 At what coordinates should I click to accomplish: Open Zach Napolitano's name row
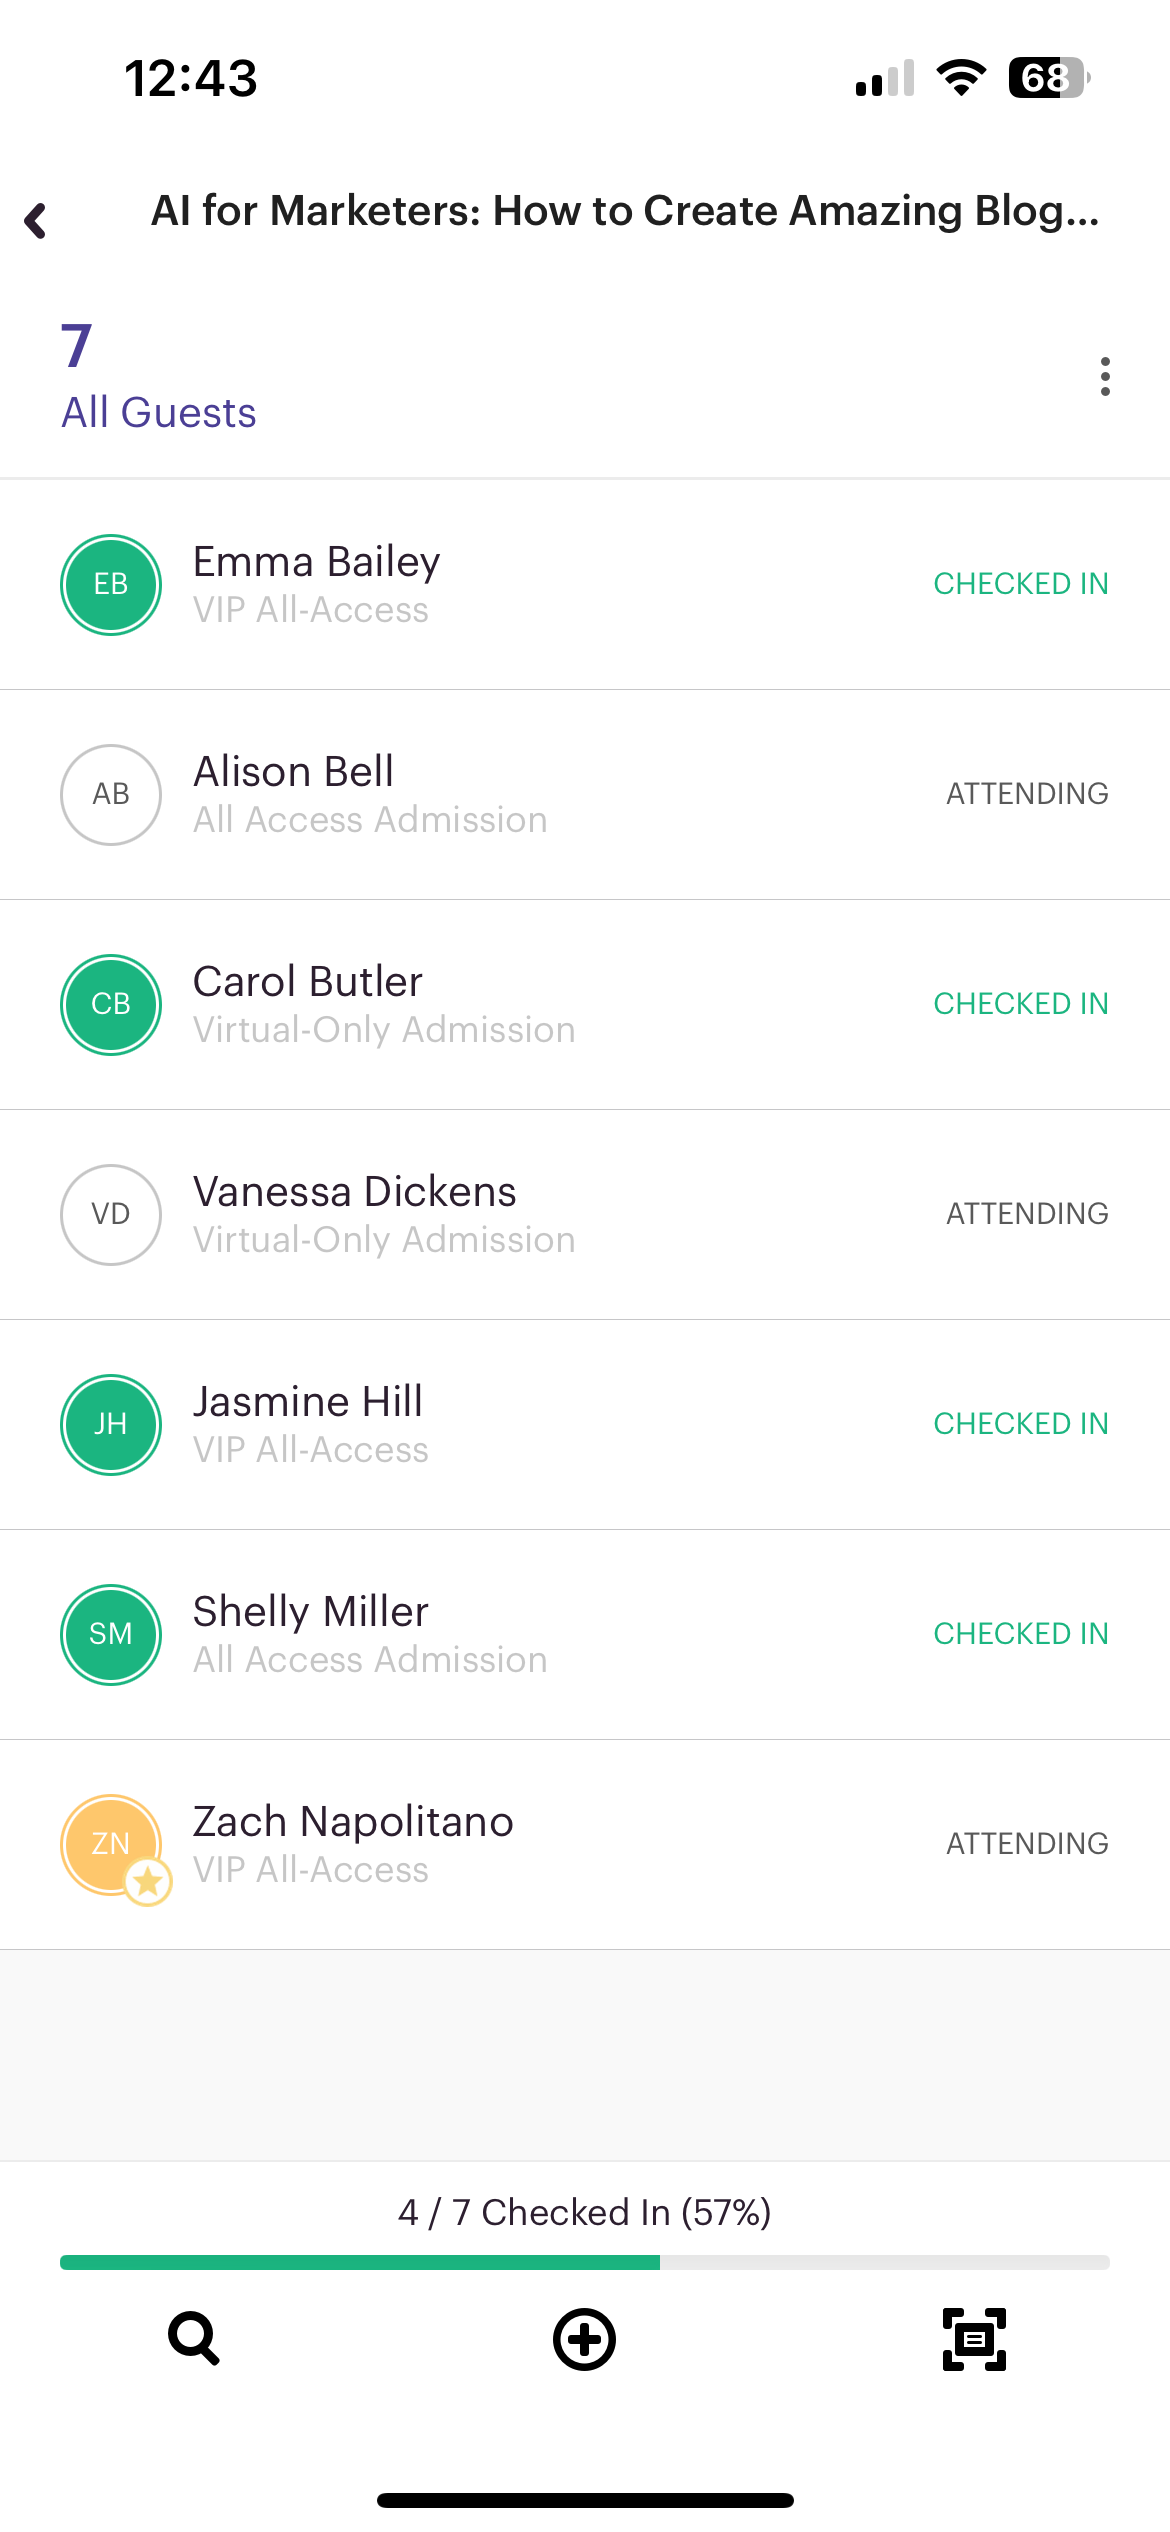click(585, 1845)
